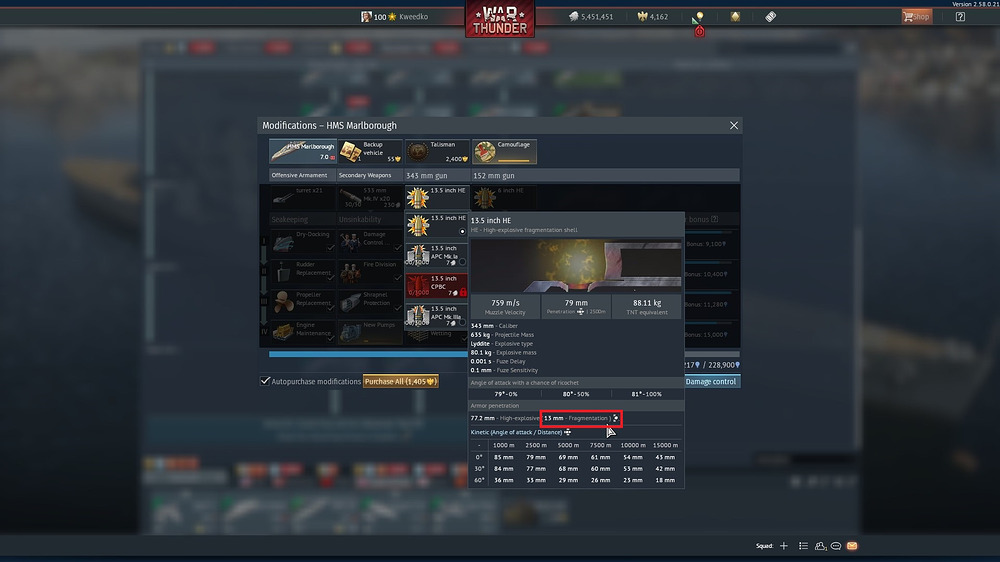The image size is (1000, 562).
Task: Click the Damage control button
Action: click(x=711, y=381)
